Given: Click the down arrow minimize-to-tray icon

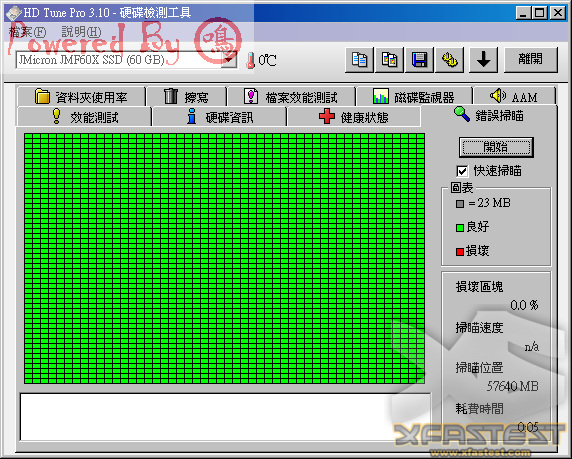Looking at the screenshot, I should (x=483, y=59).
